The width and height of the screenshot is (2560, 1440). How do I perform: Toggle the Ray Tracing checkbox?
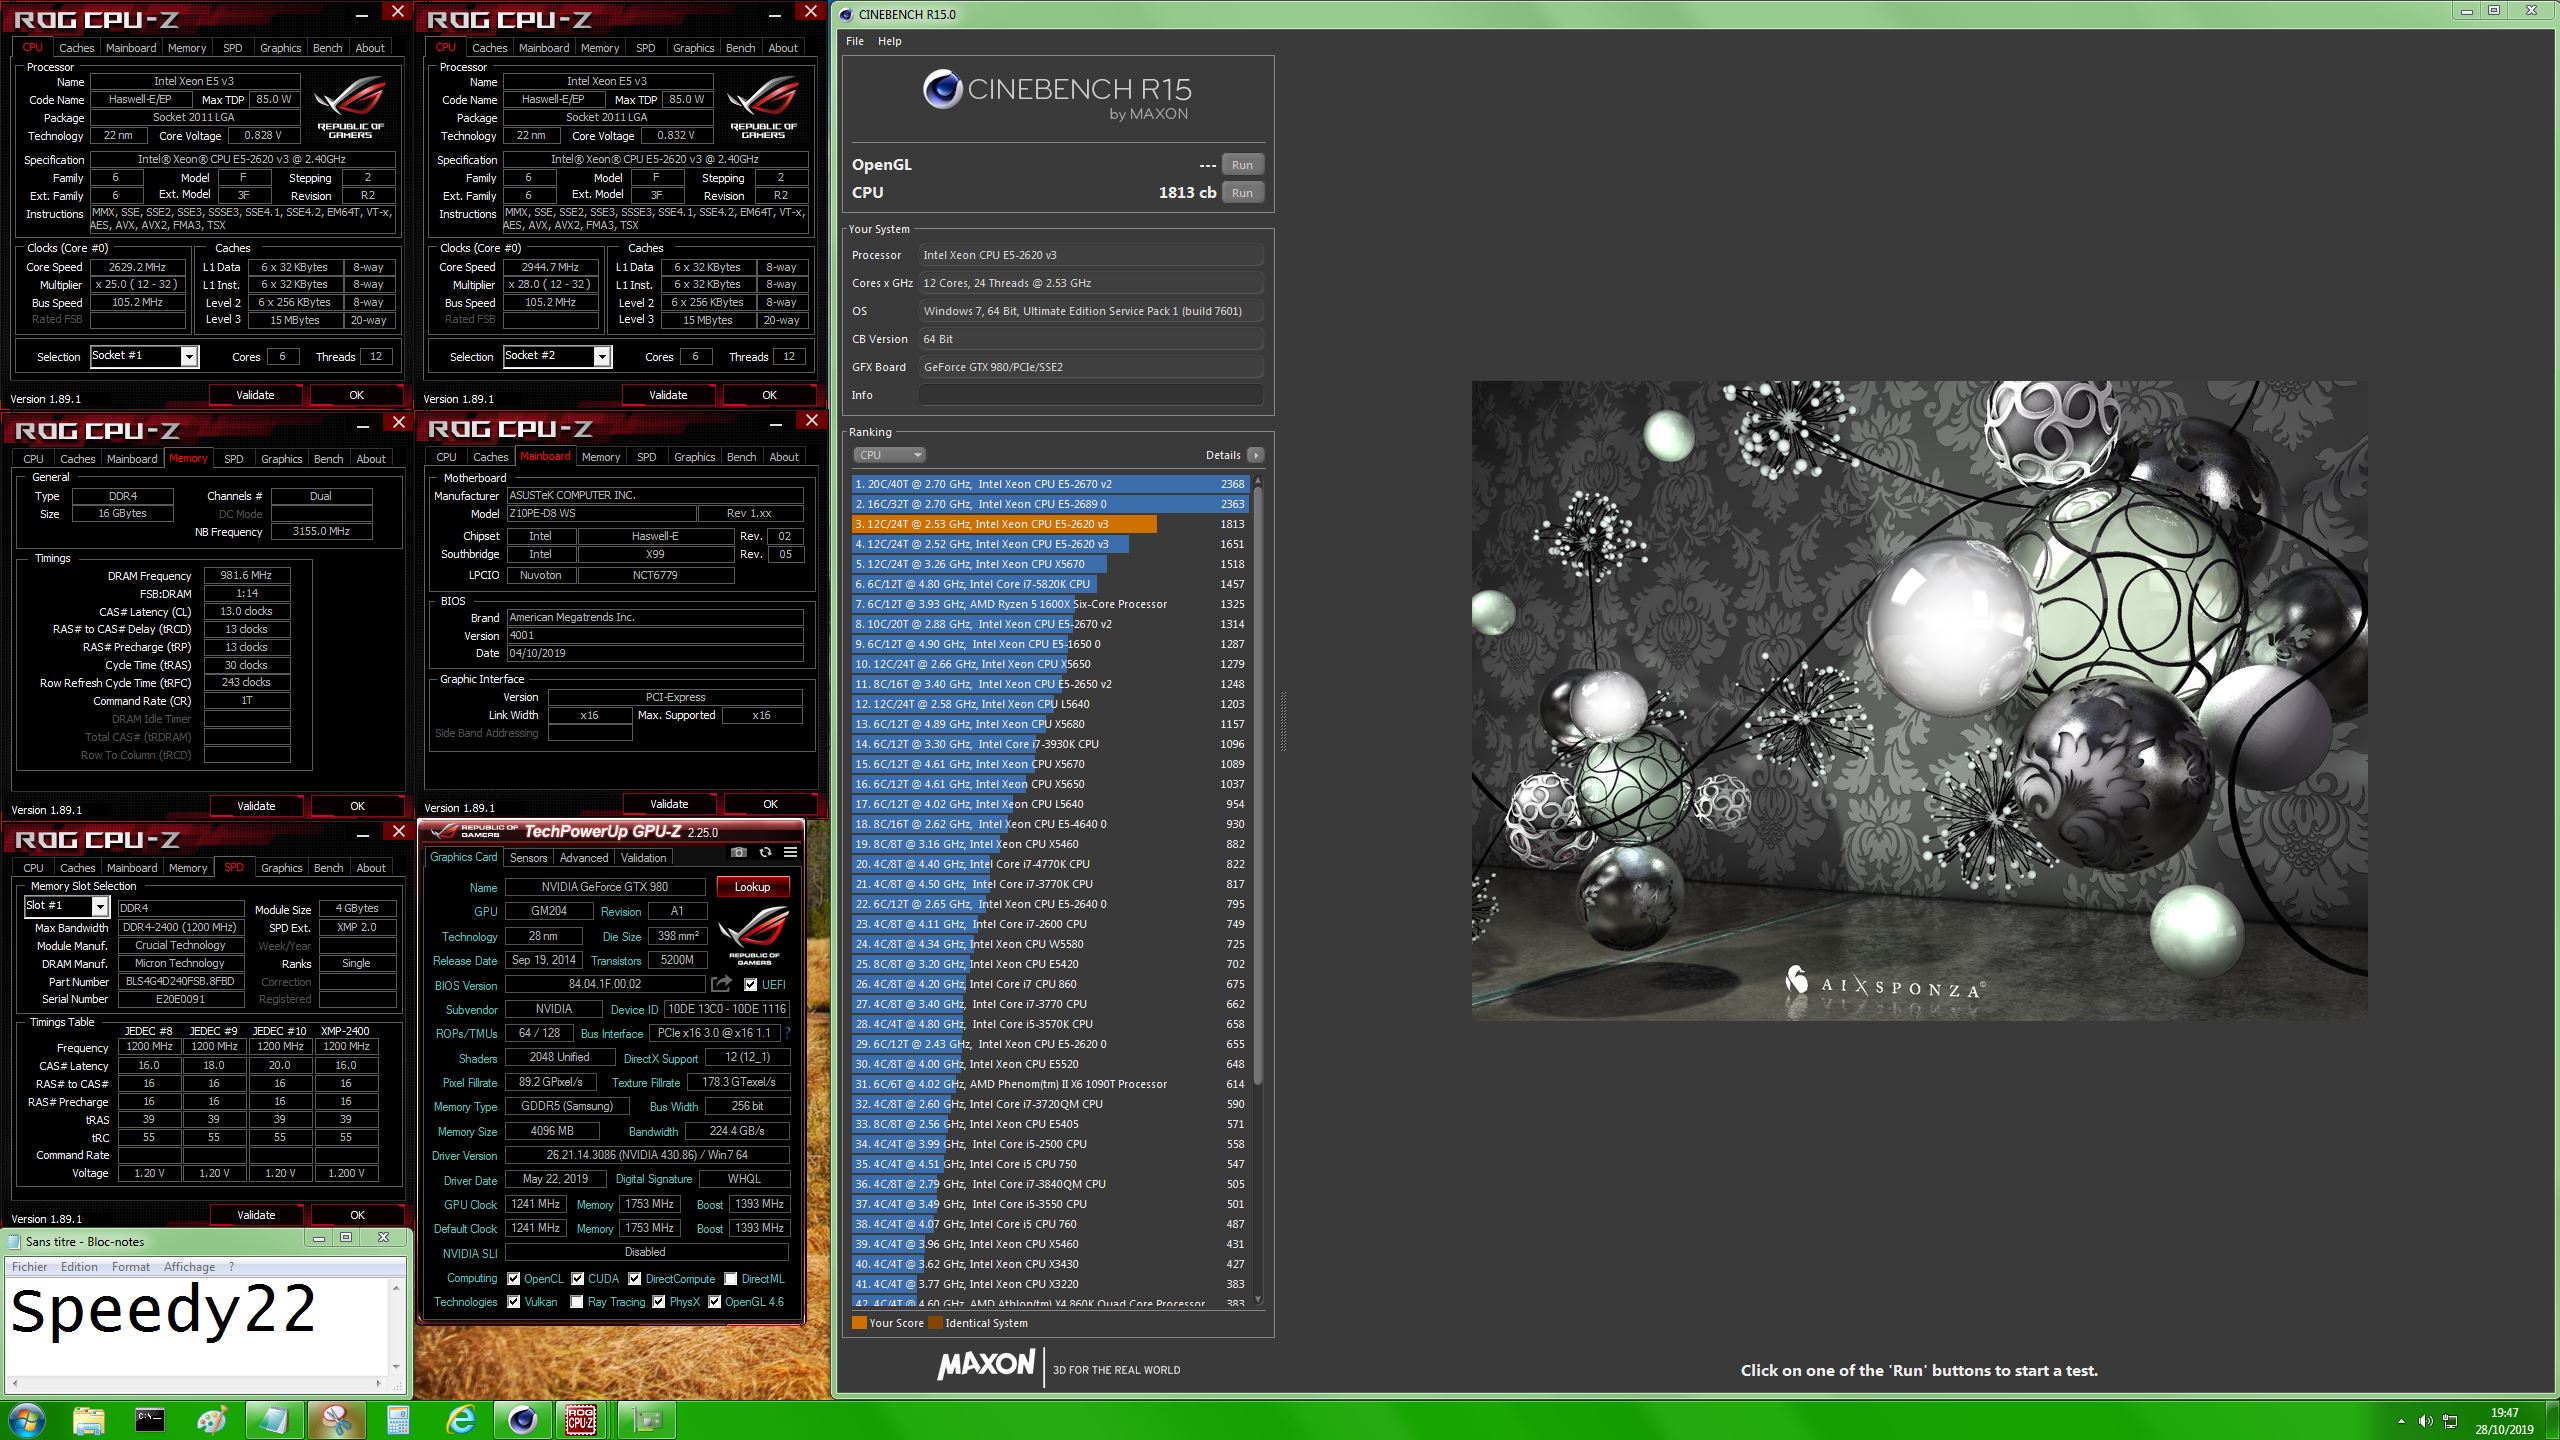click(x=576, y=1301)
